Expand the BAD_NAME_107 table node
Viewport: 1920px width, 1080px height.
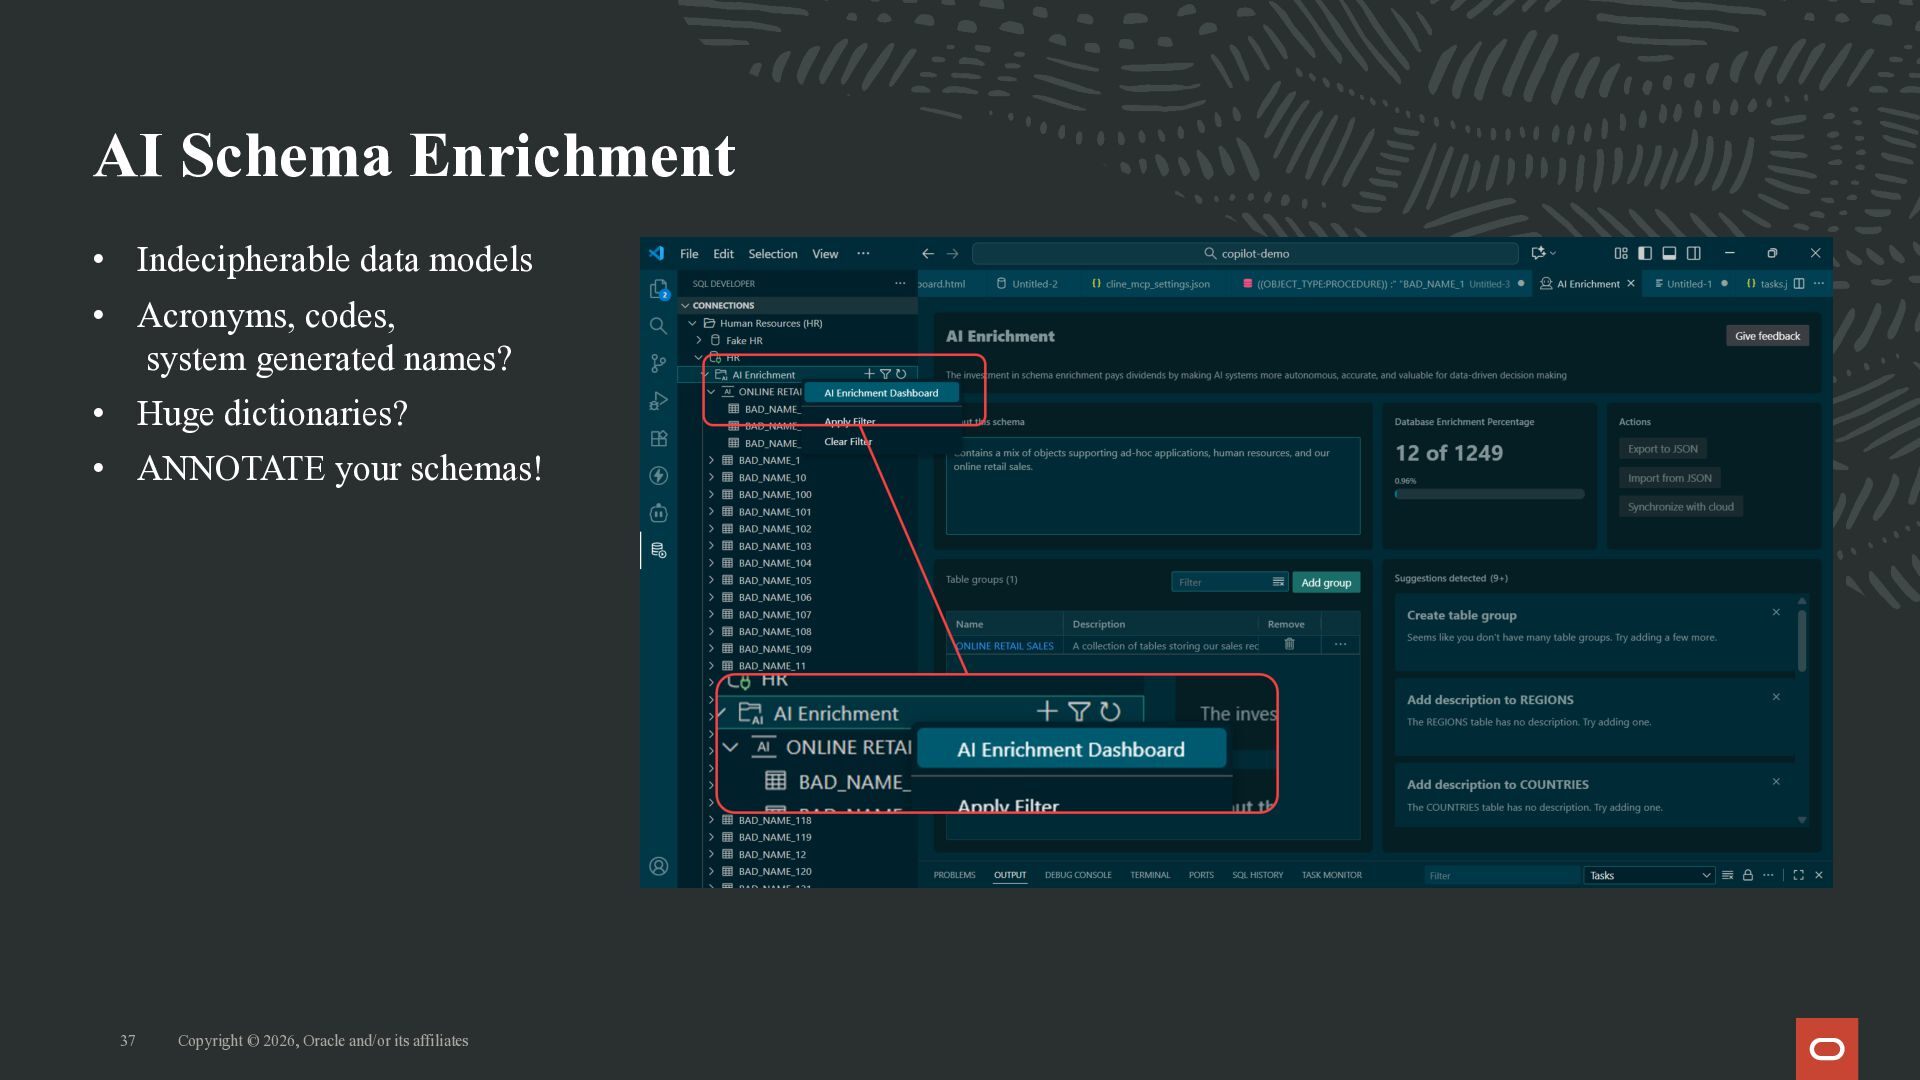pyautogui.click(x=711, y=615)
